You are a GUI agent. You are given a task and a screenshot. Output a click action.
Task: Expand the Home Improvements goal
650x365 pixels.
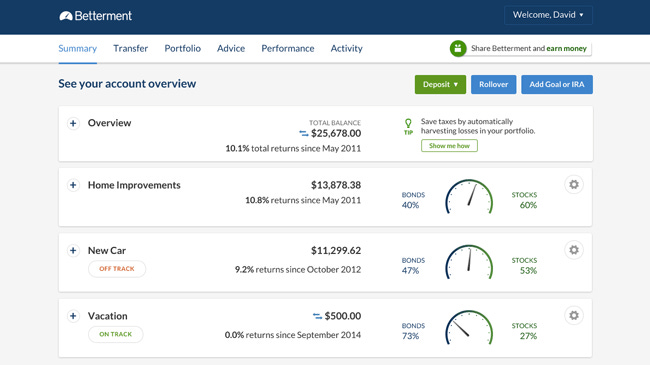coord(73,185)
